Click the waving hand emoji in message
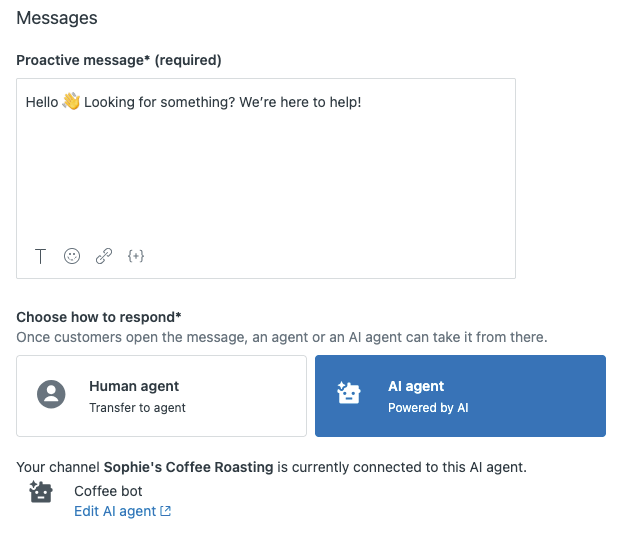This screenshot has width=626, height=533. 71,102
